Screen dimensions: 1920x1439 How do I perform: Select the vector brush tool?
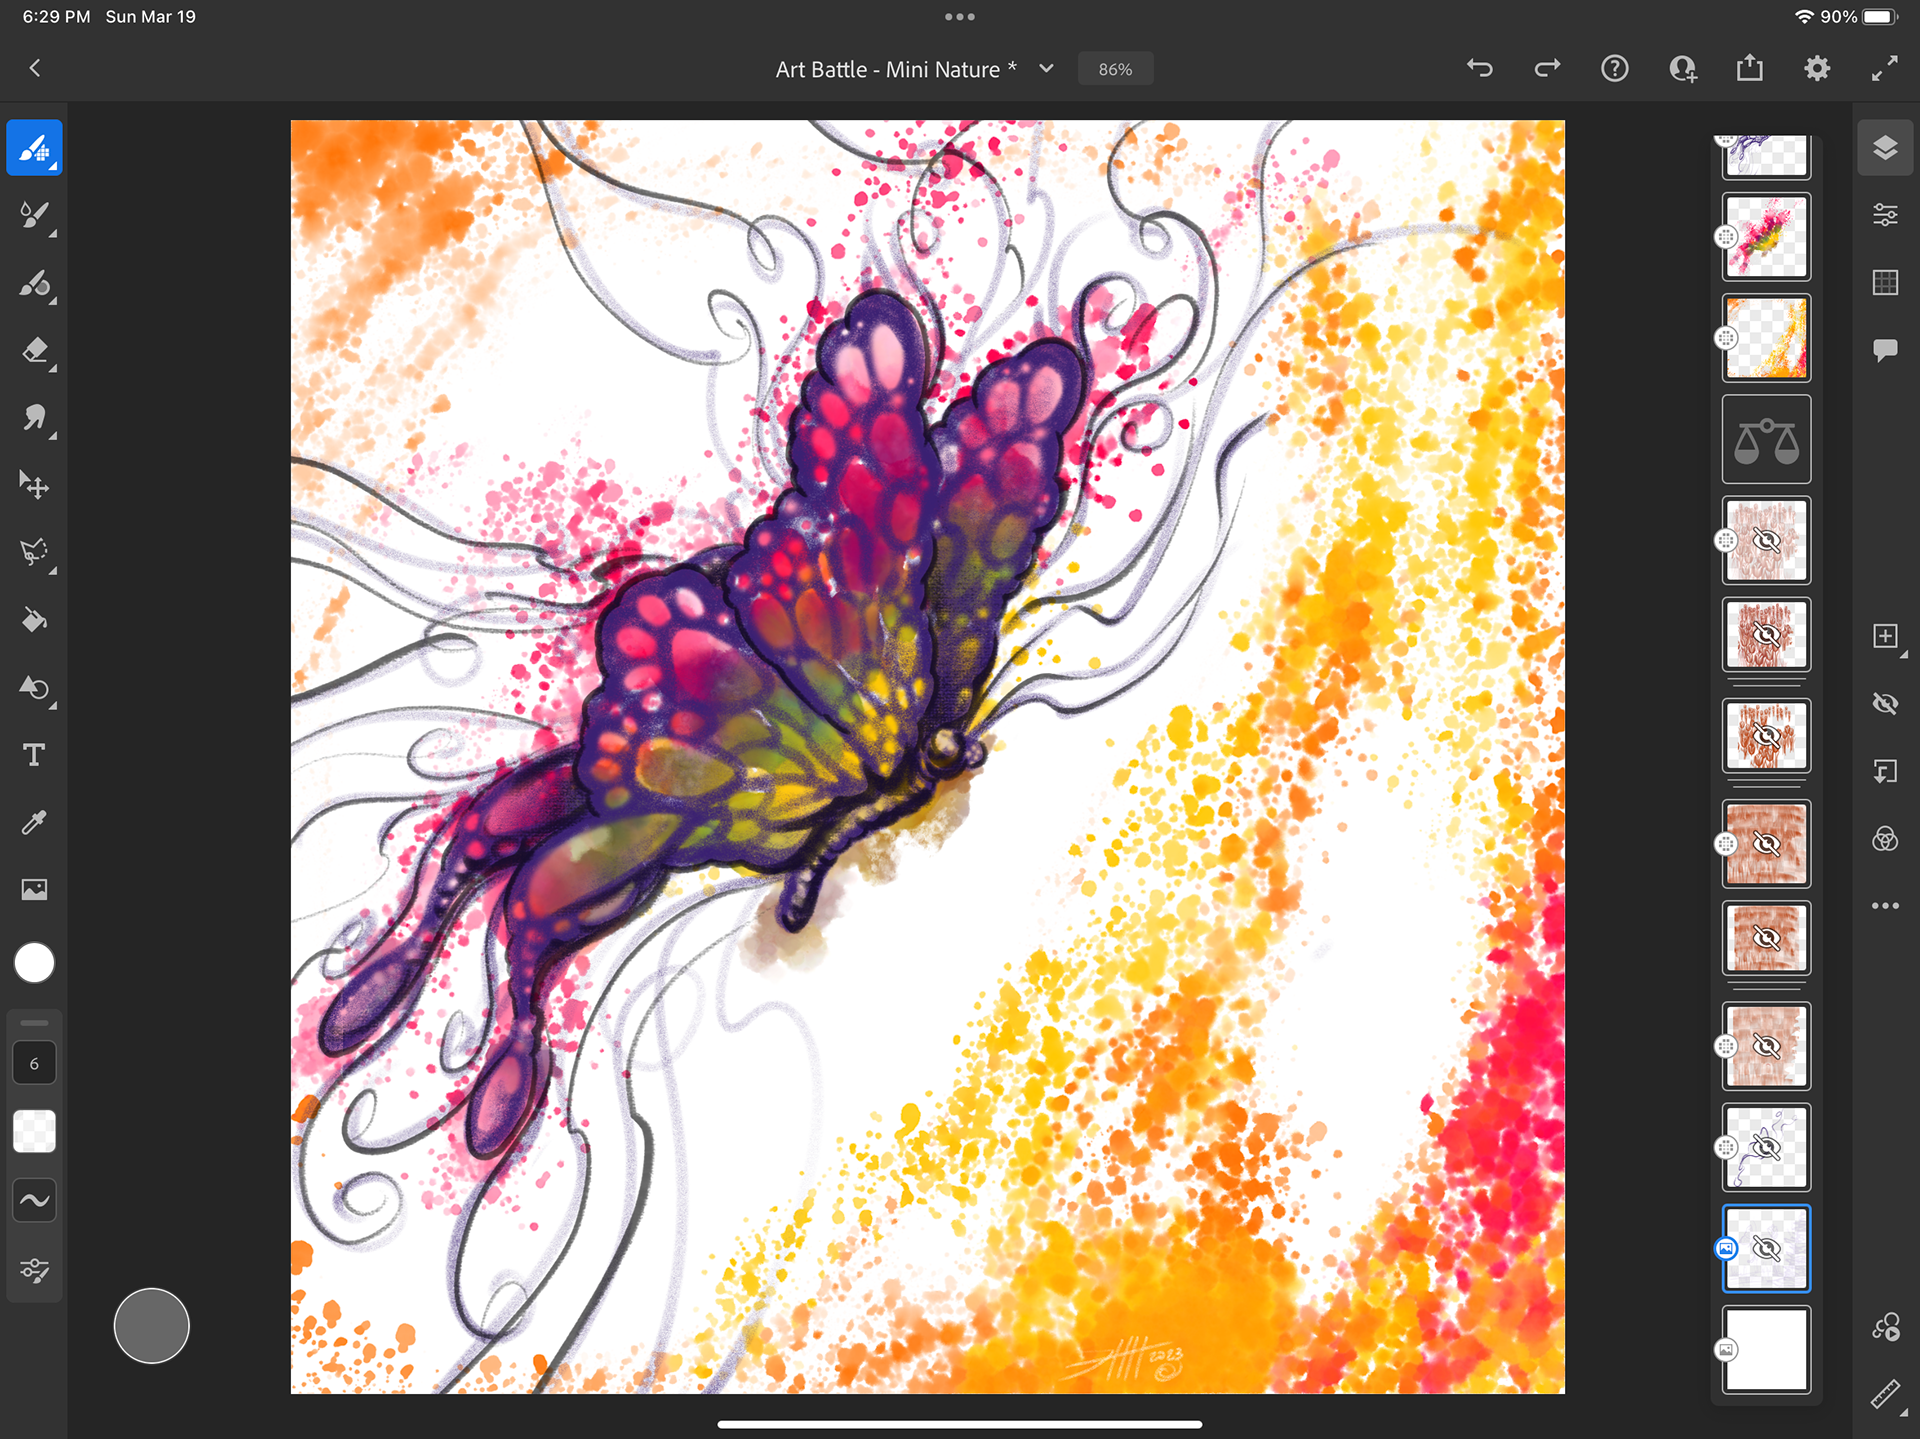[x=35, y=284]
